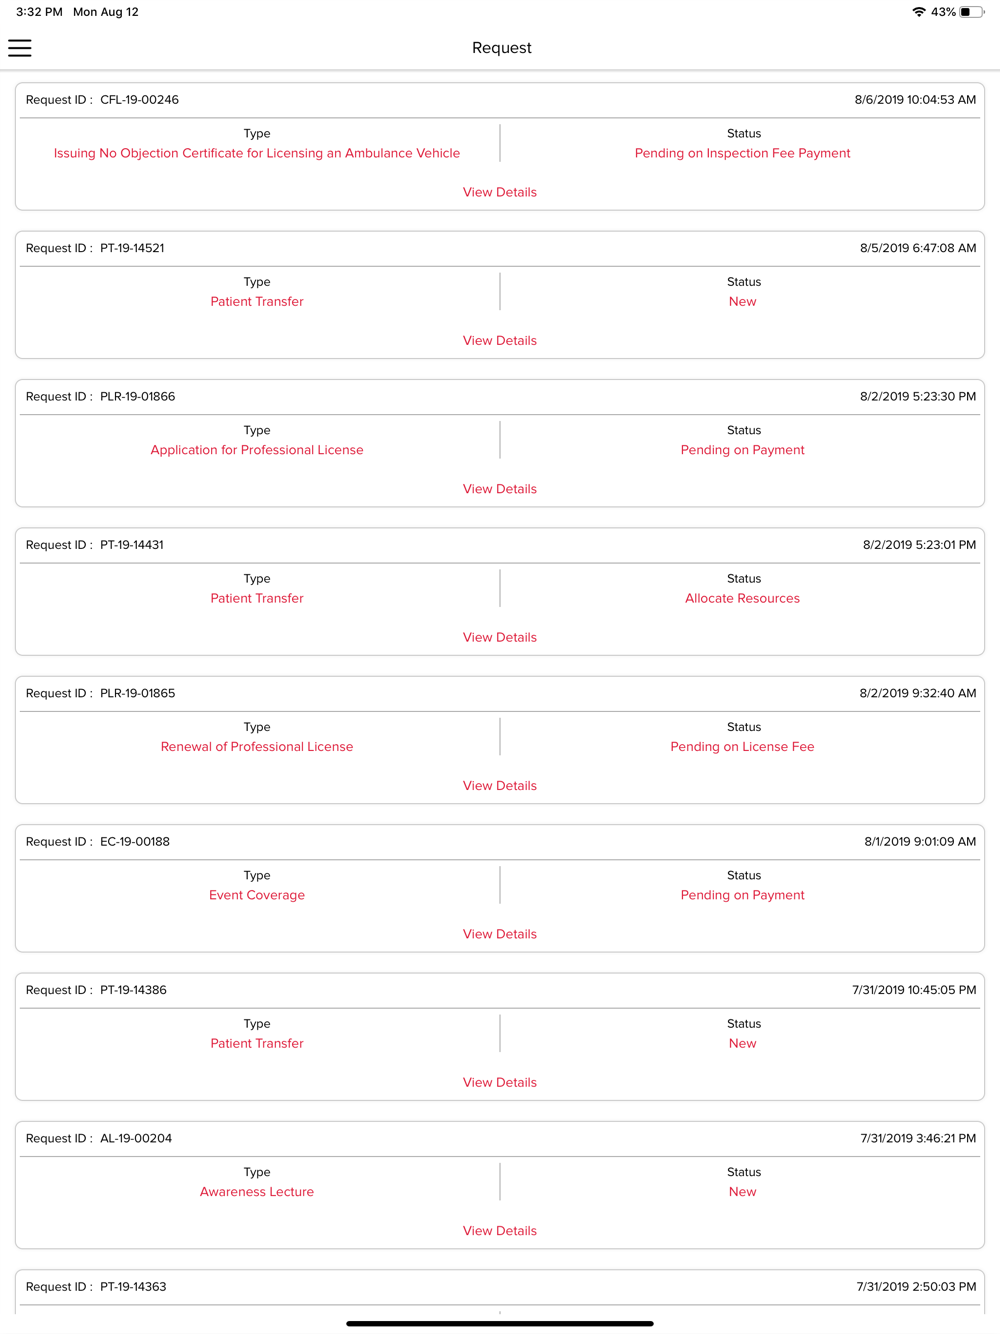Tap Renewal of Professional License type
Screen dimensions: 1000x1334
coord(257,747)
